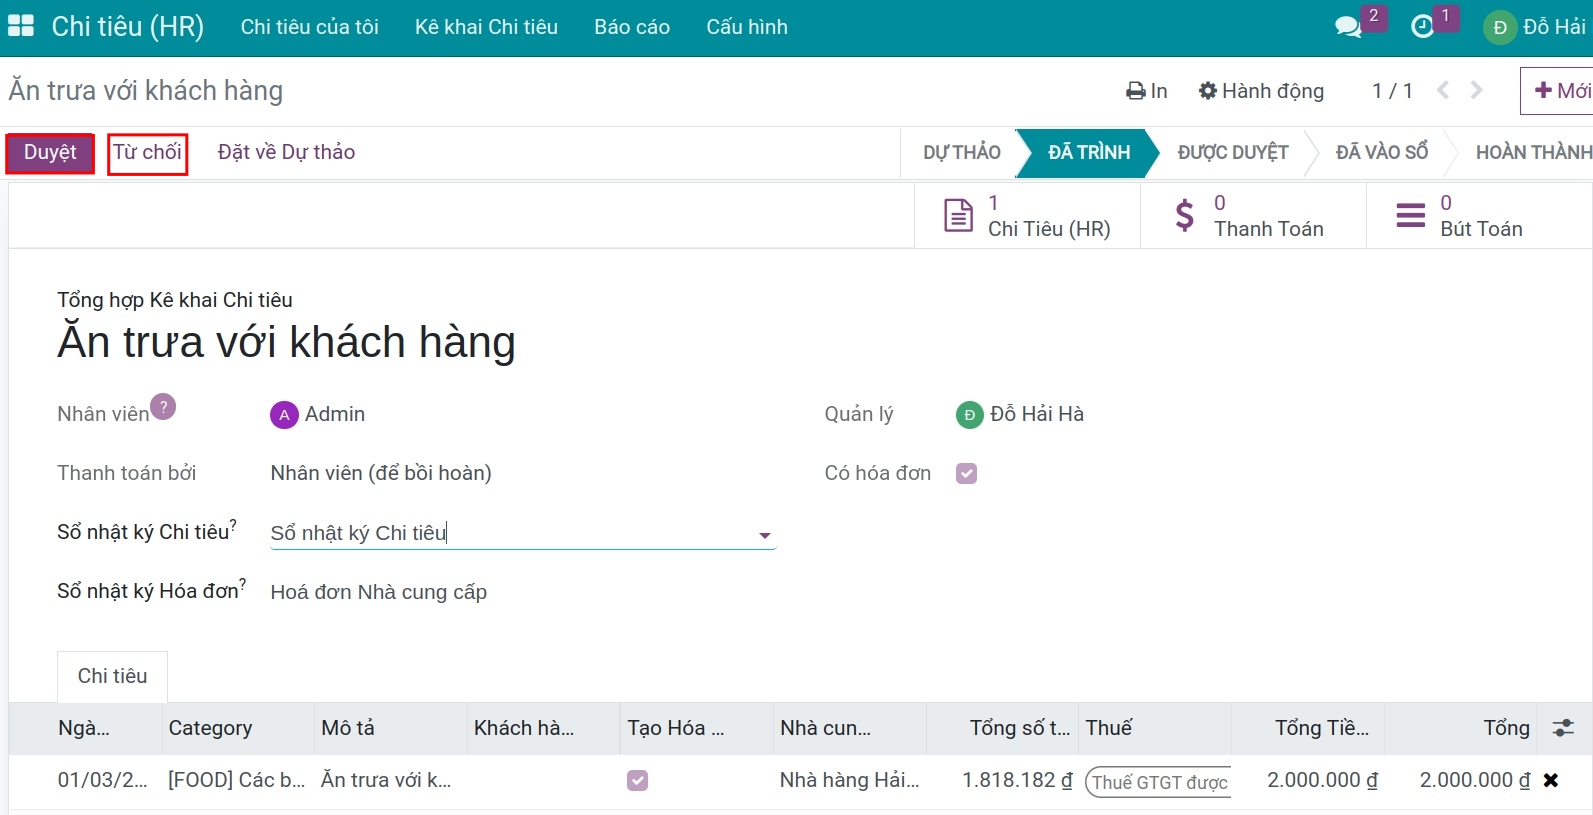This screenshot has height=815, width=1593.
Task: Select the ĐƯỢC DUYỆT status stage
Action: [1232, 152]
